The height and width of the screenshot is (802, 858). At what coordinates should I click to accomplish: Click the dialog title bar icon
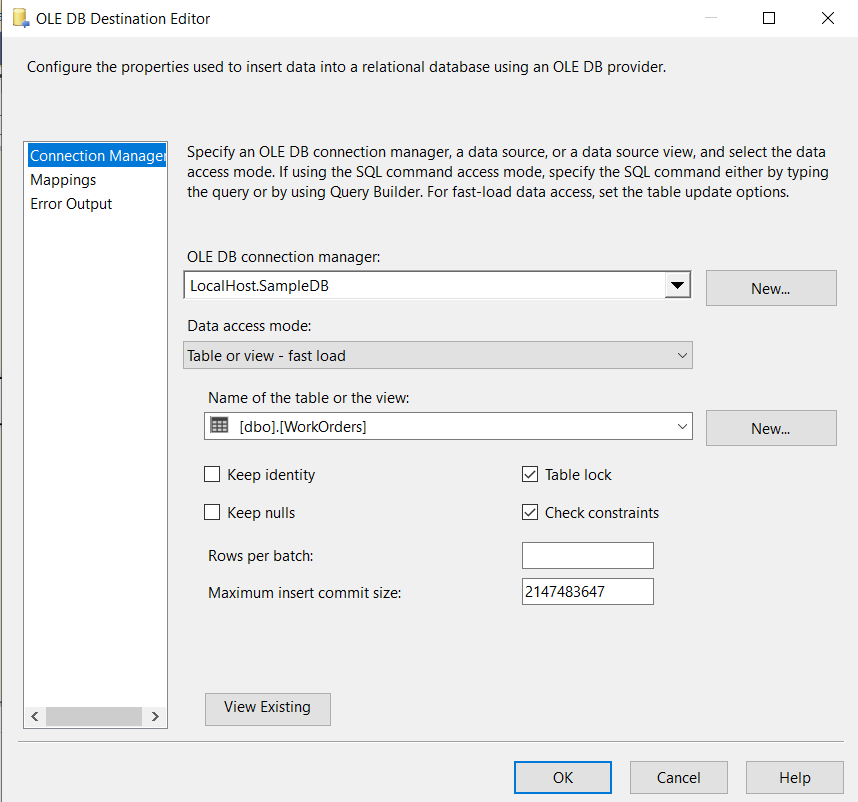pyautogui.click(x=20, y=18)
